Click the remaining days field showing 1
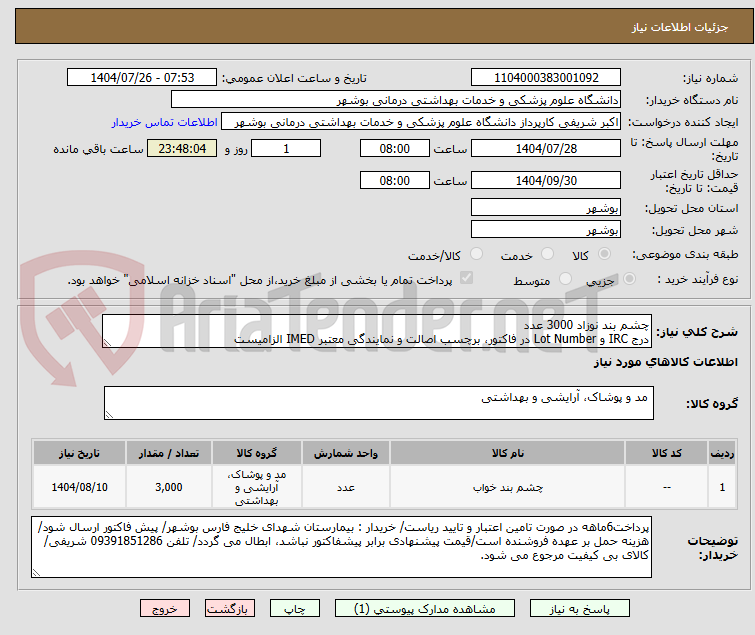The width and height of the screenshot is (755, 635). tap(286, 148)
